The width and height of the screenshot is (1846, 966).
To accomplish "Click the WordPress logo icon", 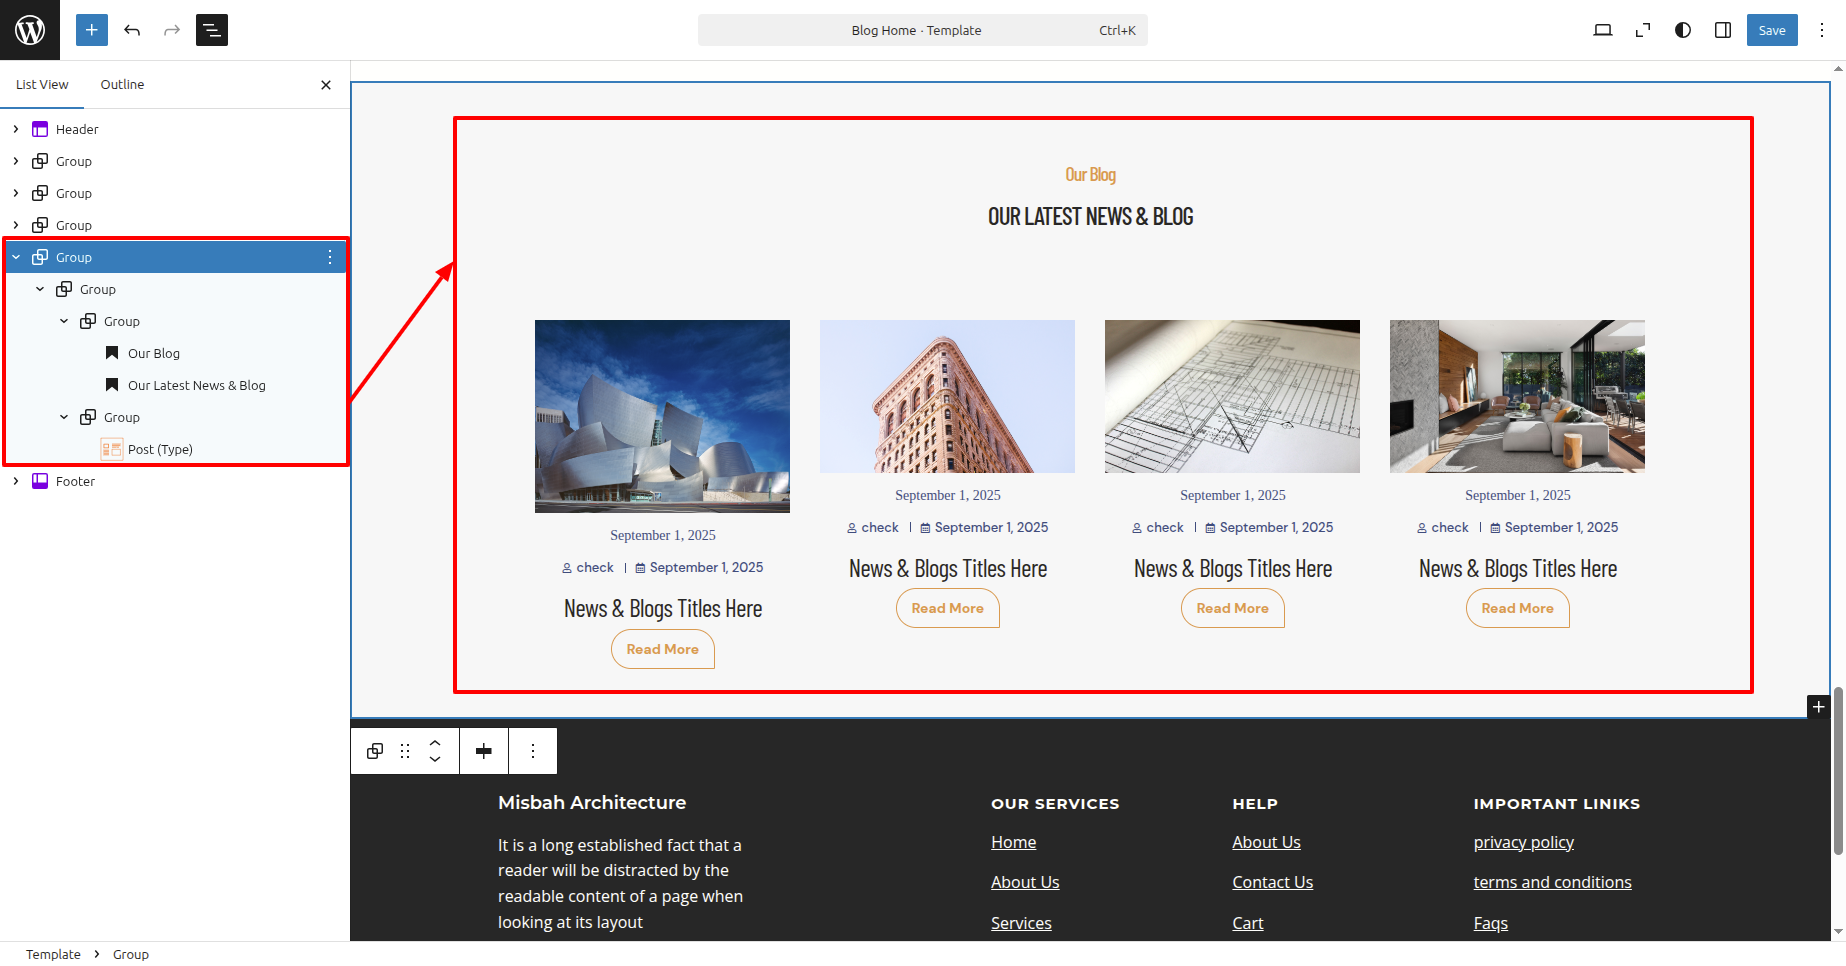I will tap(30, 30).
